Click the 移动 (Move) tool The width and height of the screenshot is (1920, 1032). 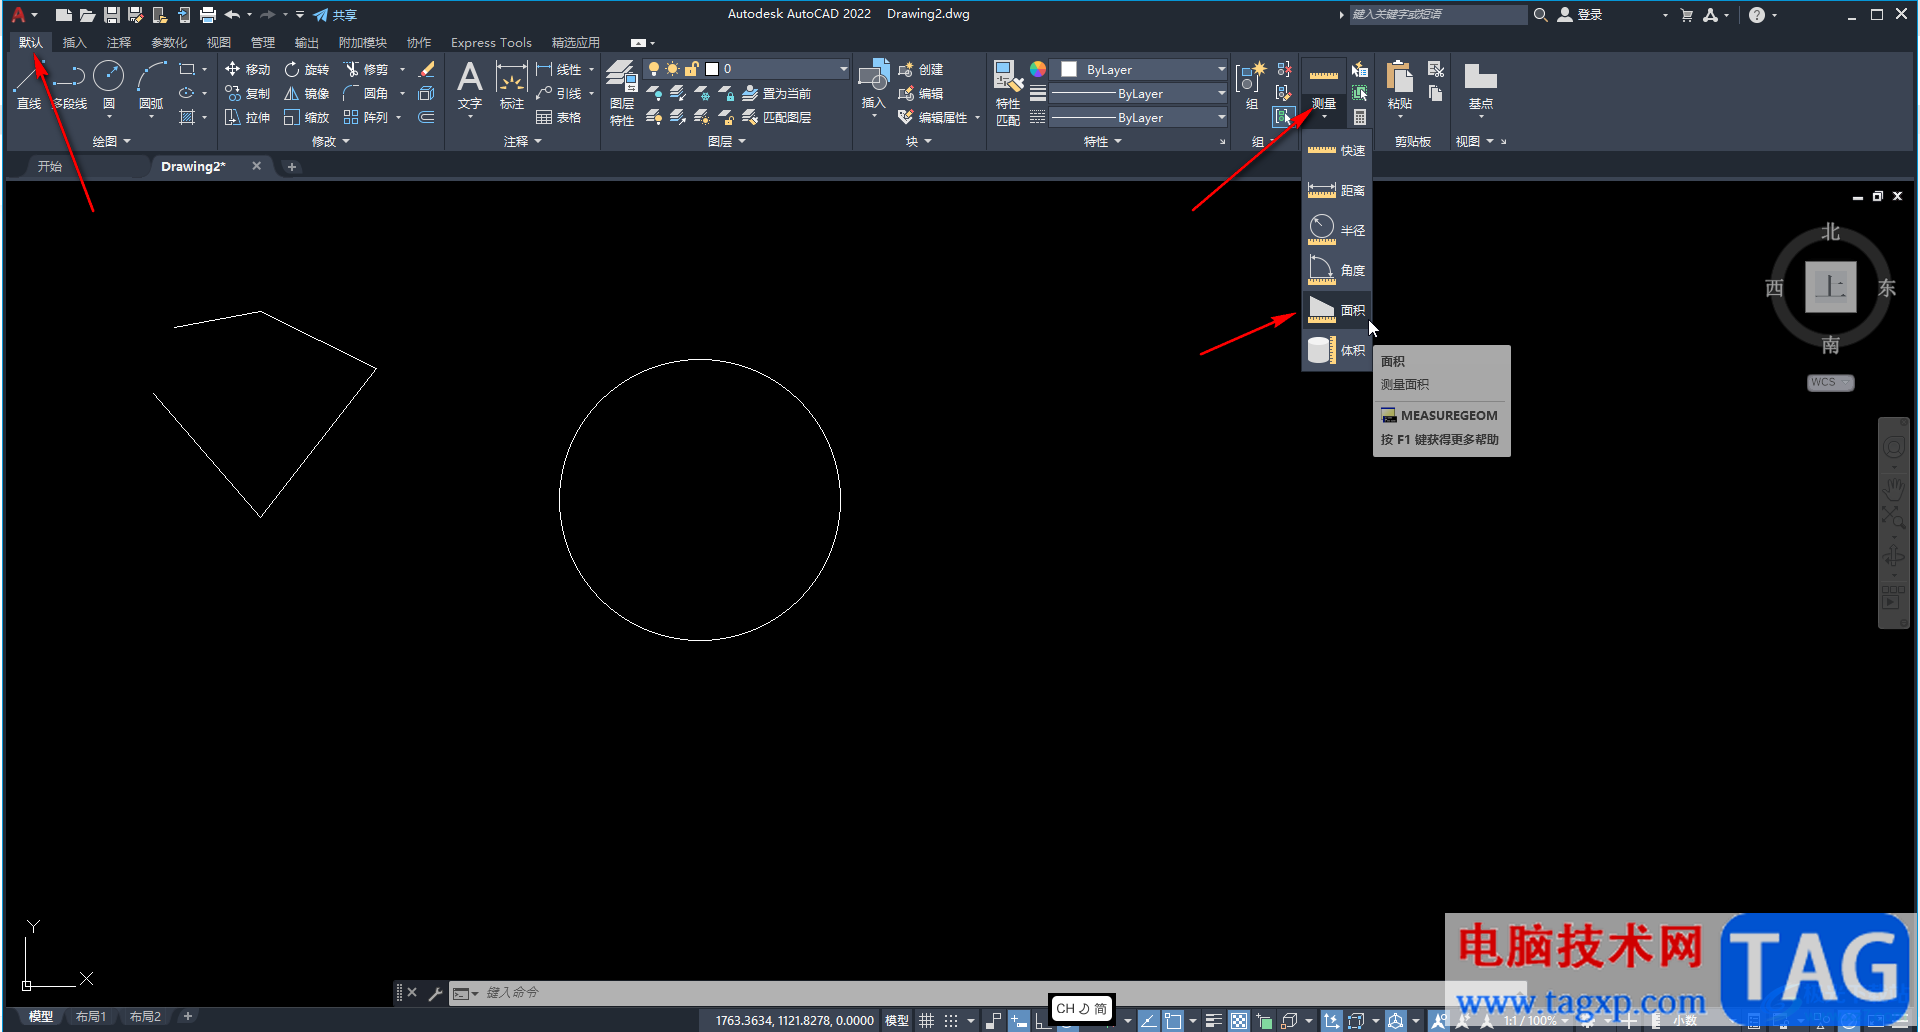tap(248, 69)
